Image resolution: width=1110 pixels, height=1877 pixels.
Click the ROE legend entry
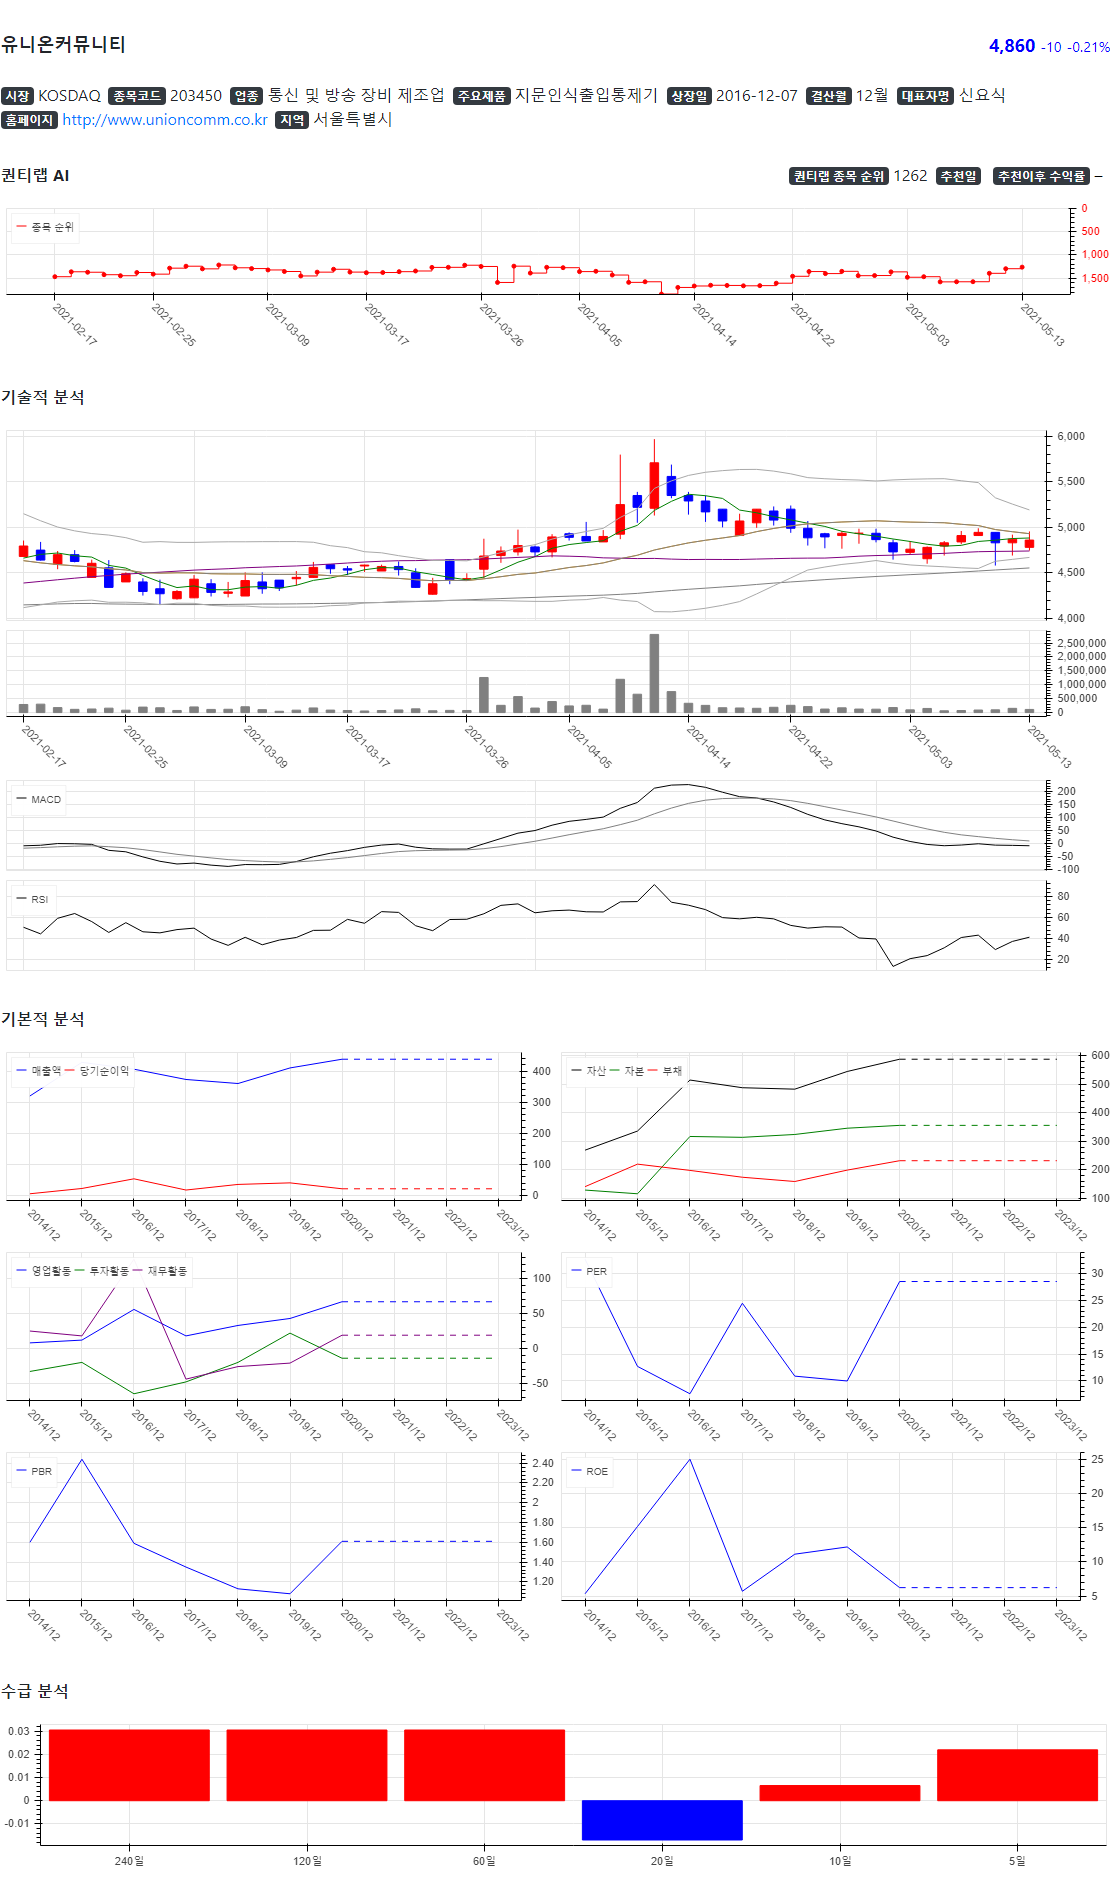[589, 1471]
